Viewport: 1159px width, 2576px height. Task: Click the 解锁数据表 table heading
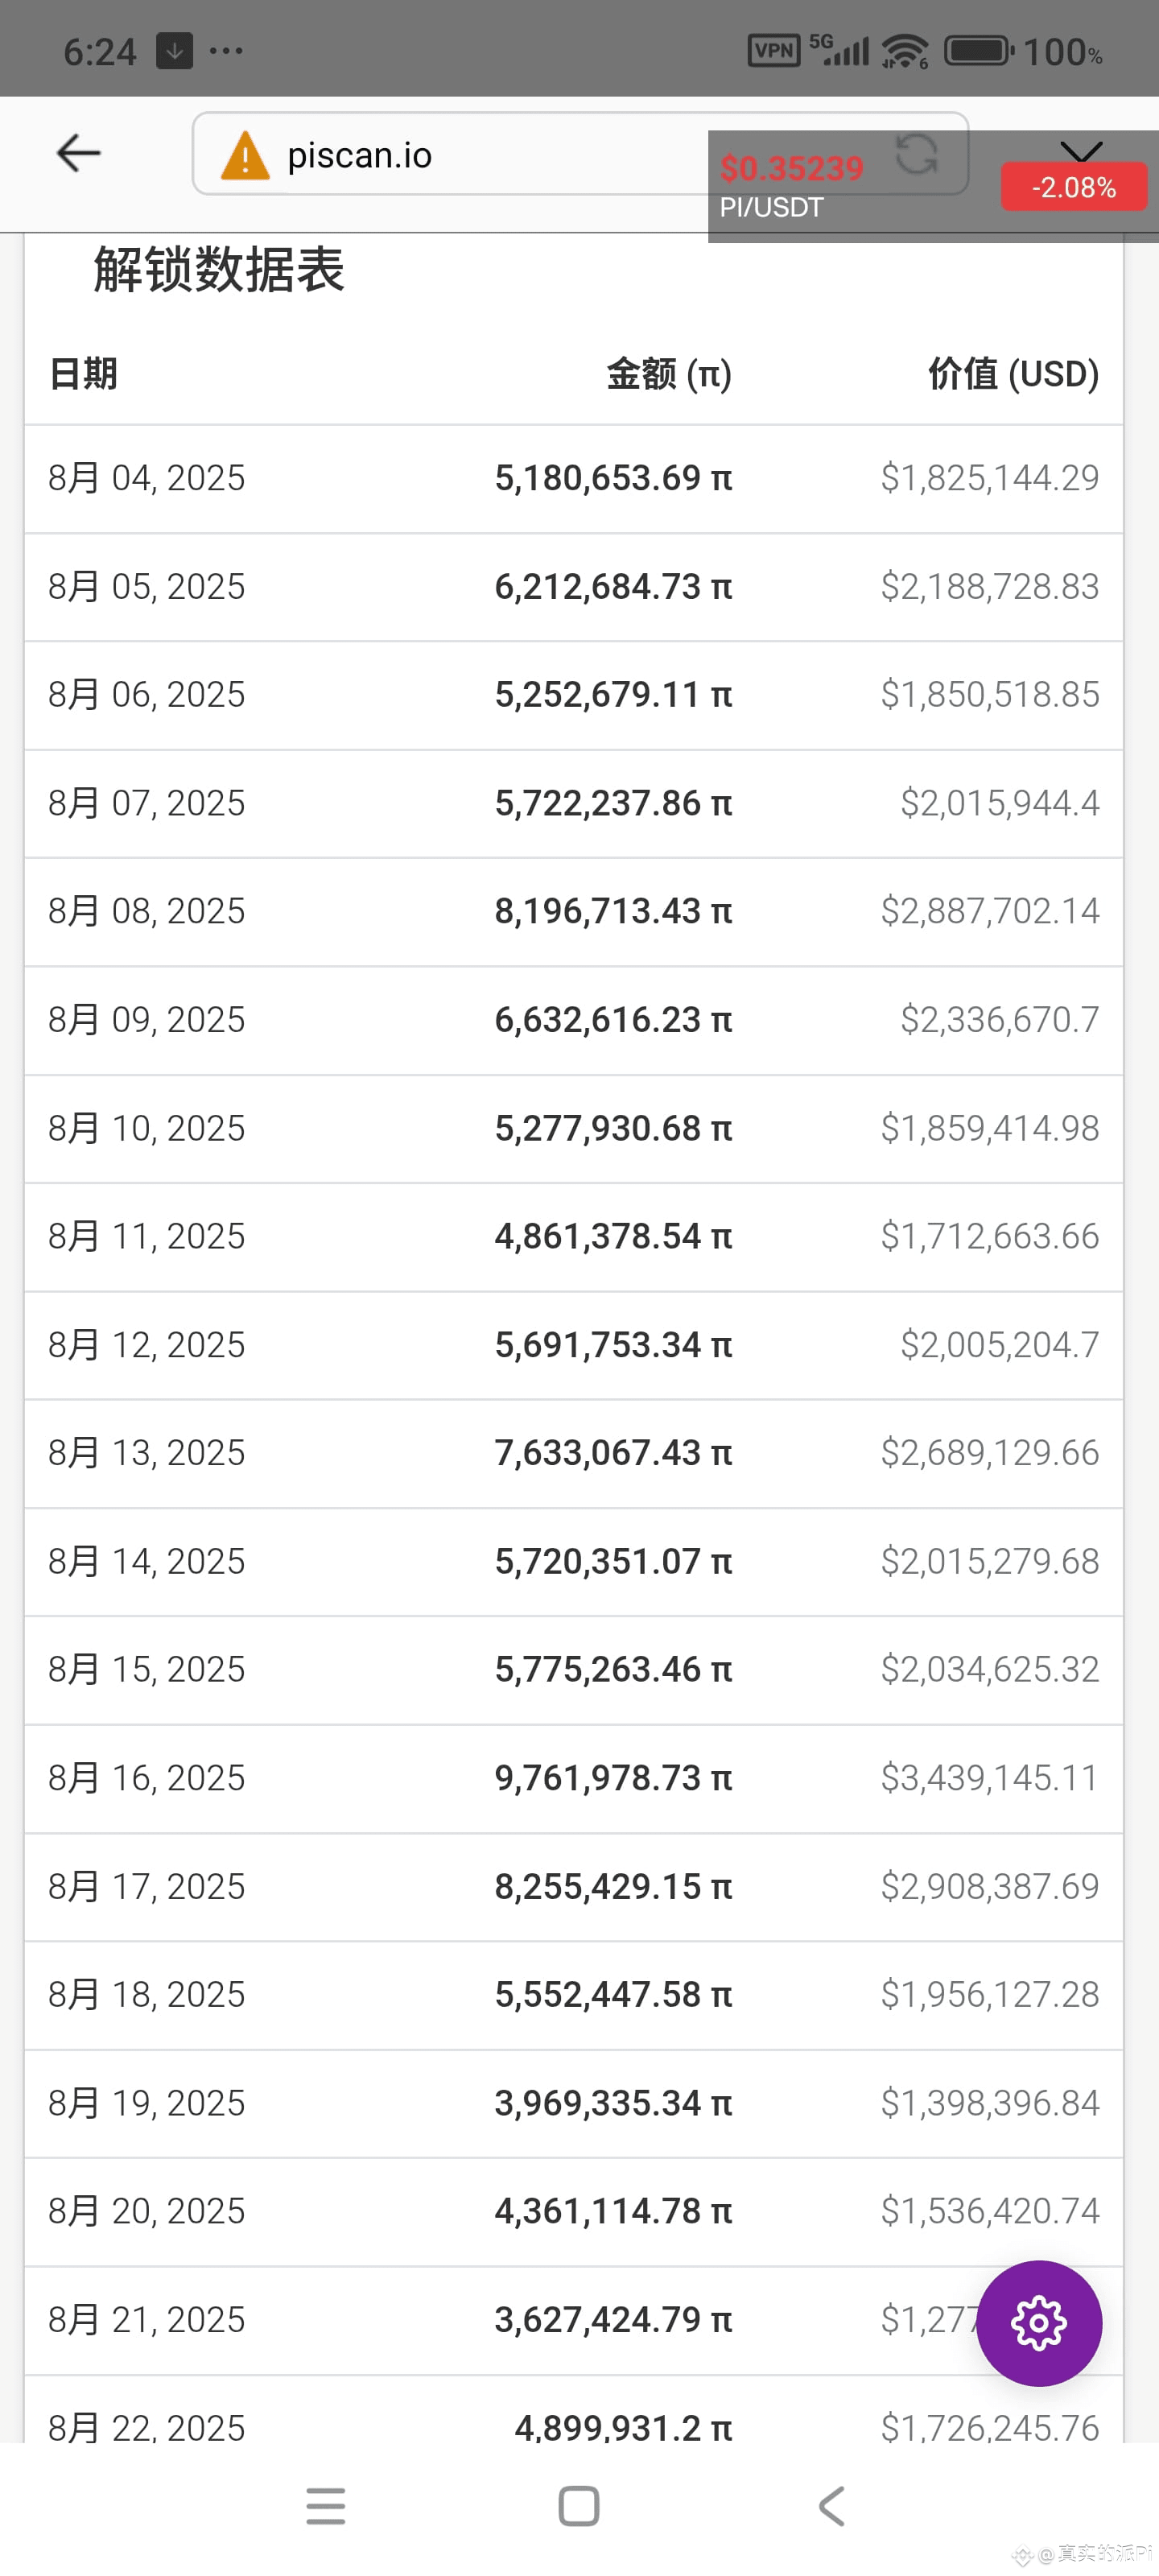[219, 269]
